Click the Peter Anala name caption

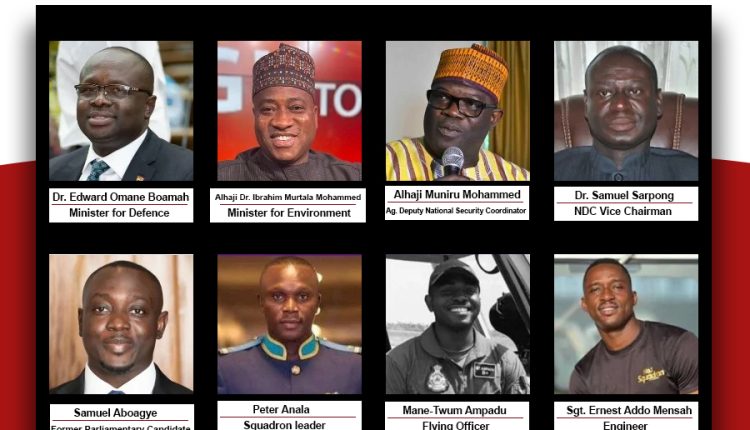281,409
